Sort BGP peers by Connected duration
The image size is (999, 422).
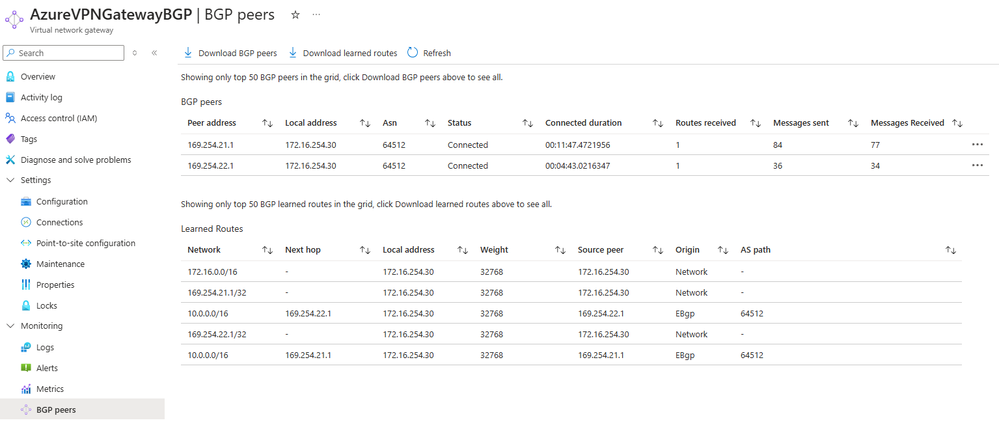point(658,123)
